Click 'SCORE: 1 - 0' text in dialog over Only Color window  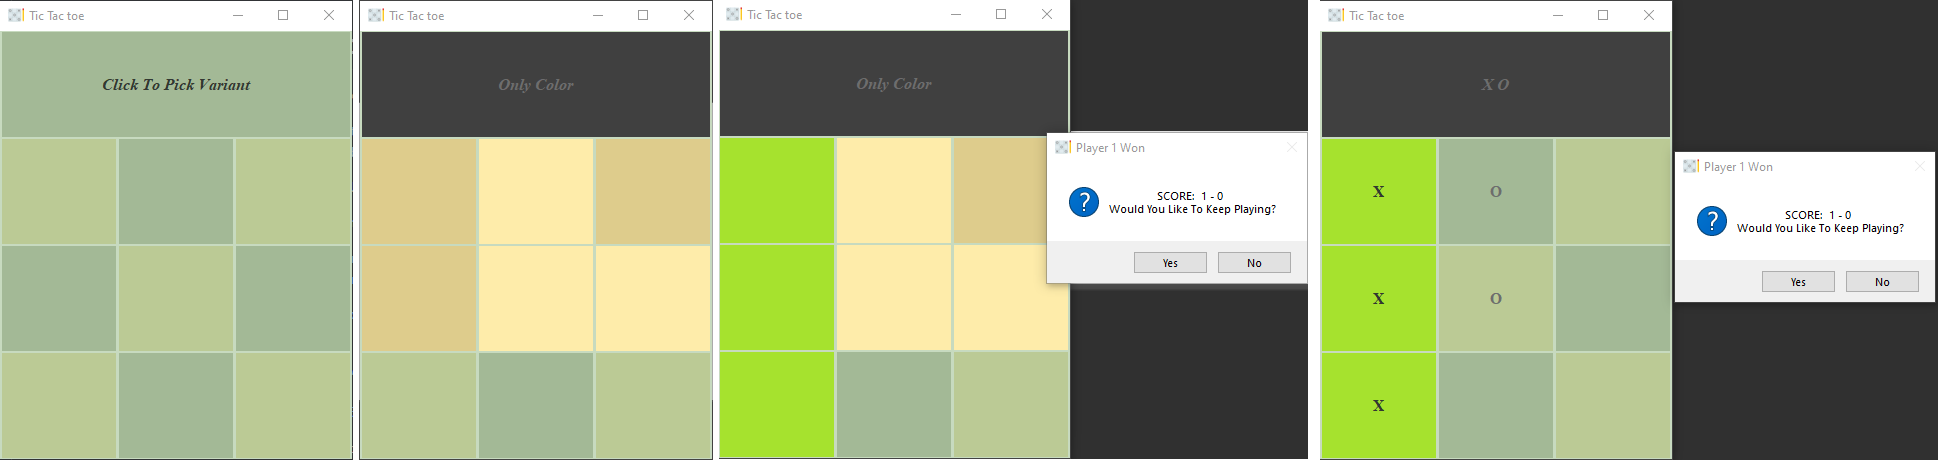pyautogui.click(x=1190, y=196)
